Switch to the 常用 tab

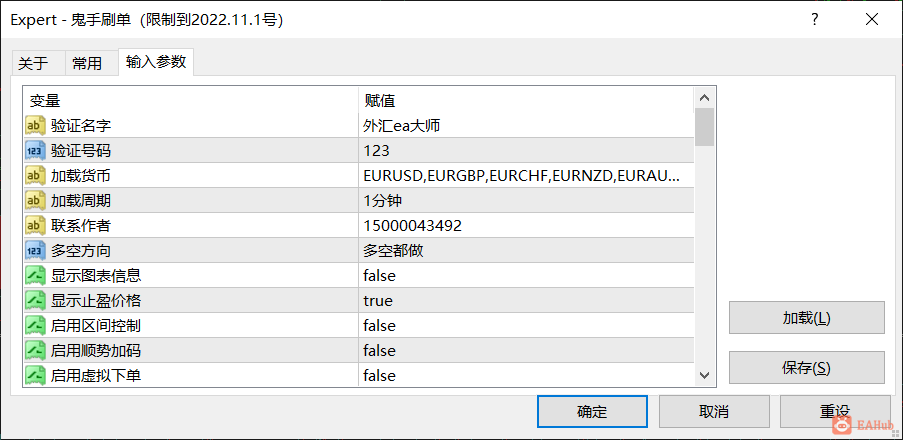coord(88,63)
